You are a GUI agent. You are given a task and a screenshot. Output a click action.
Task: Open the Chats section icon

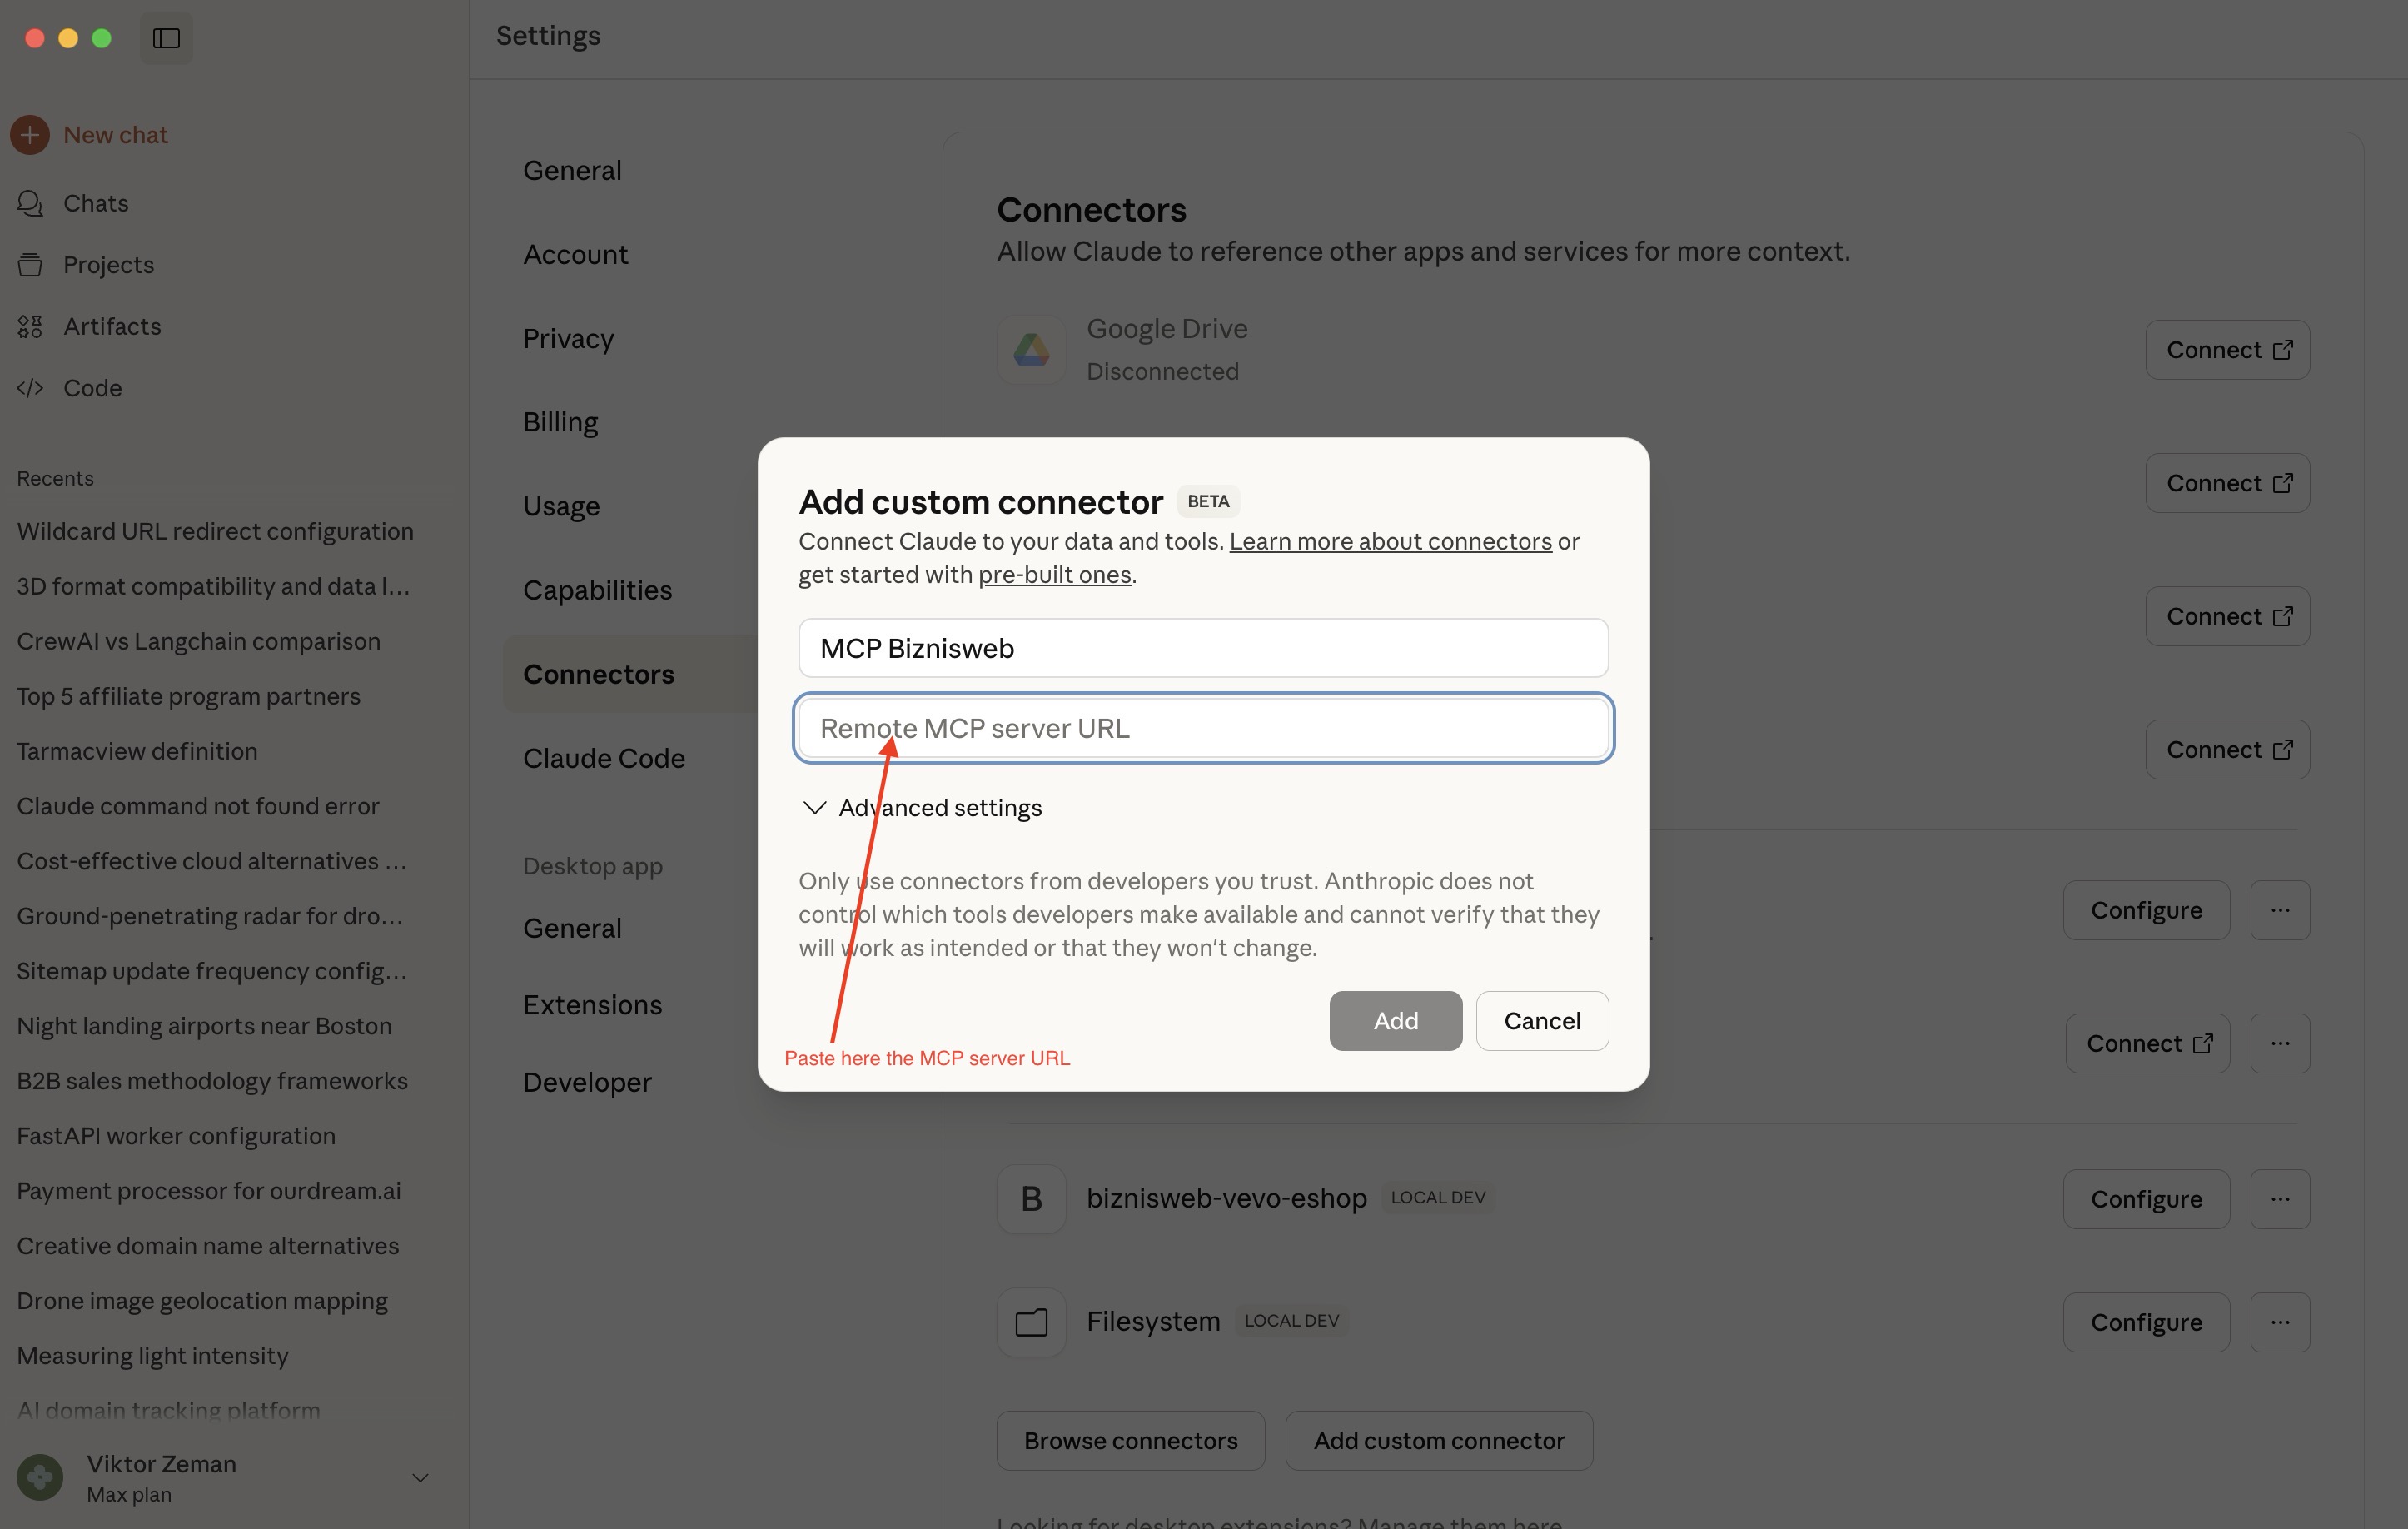tap(29, 203)
